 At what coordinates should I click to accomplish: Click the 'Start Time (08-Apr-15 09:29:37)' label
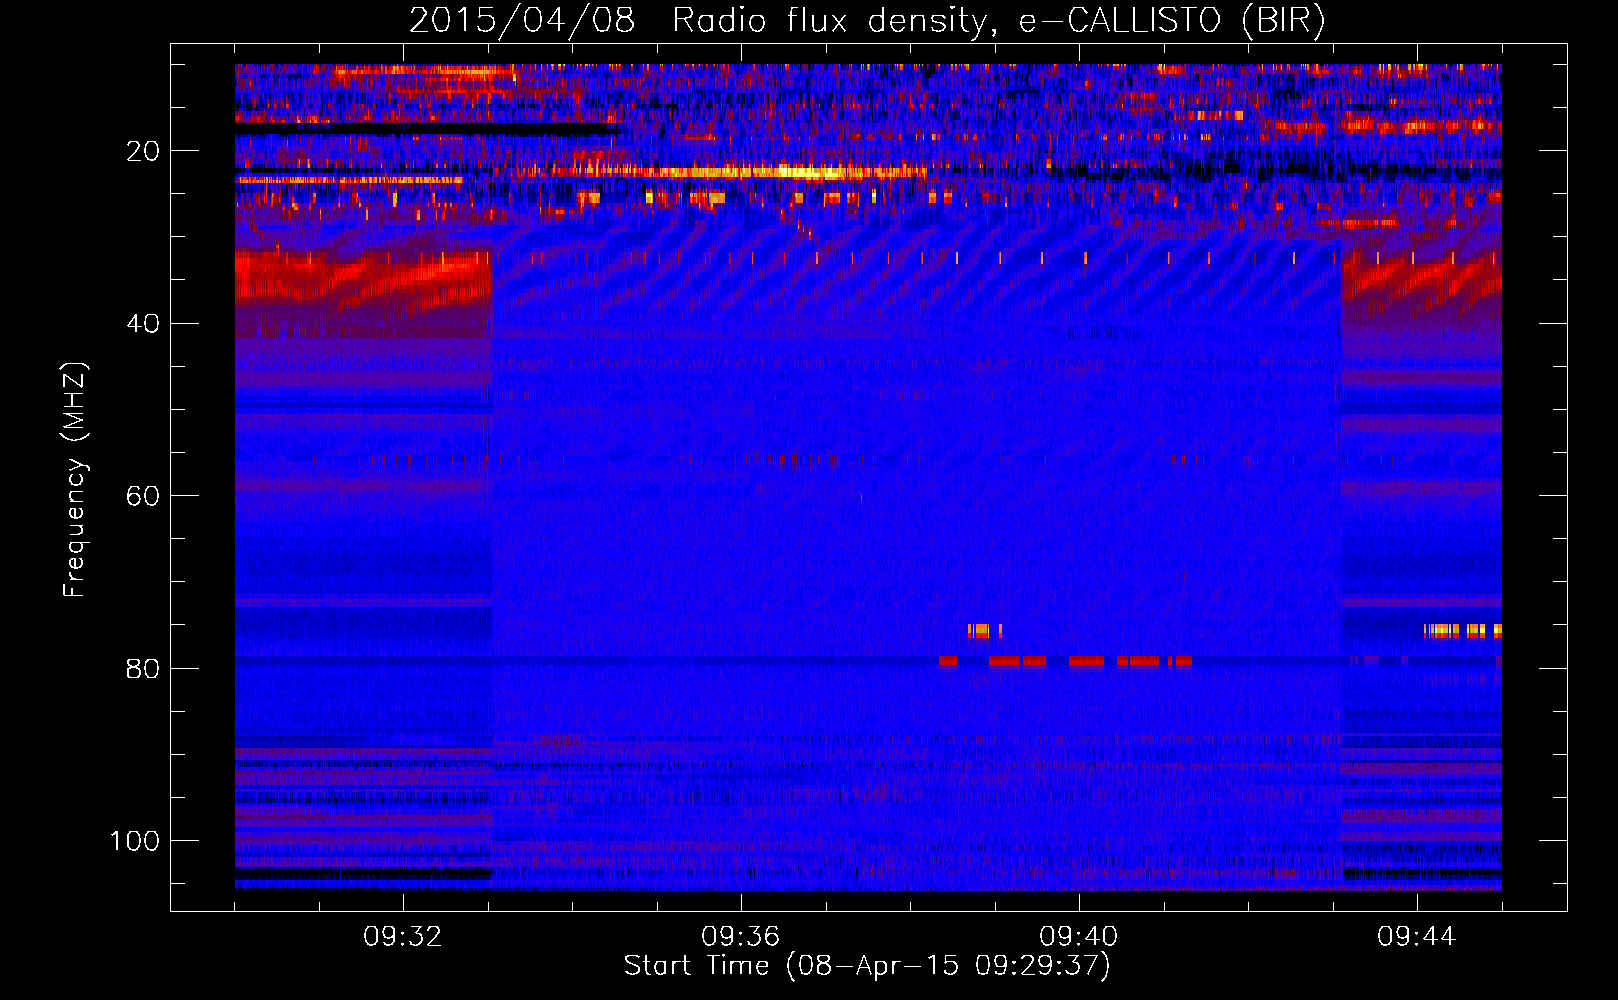click(867, 966)
